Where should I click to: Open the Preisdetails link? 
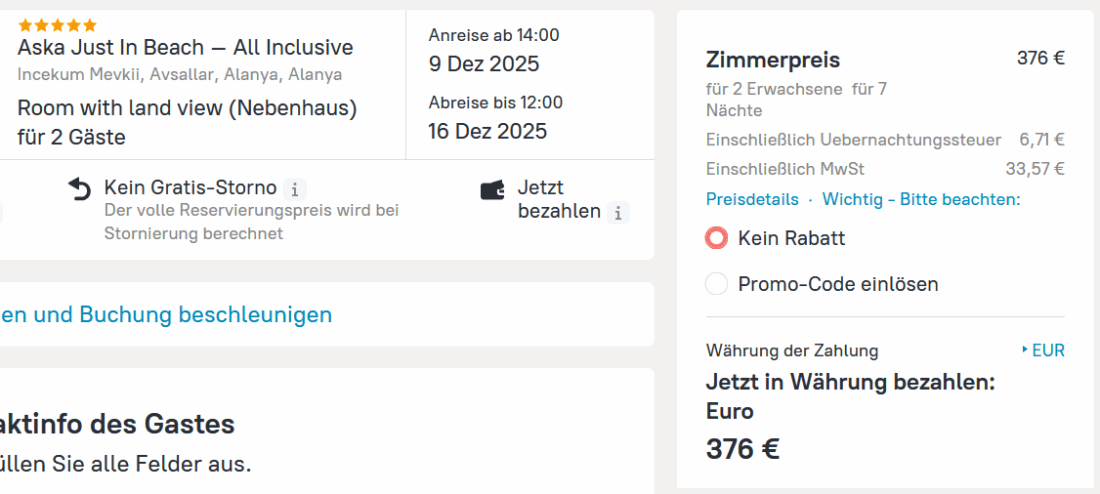(x=752, y=199)
